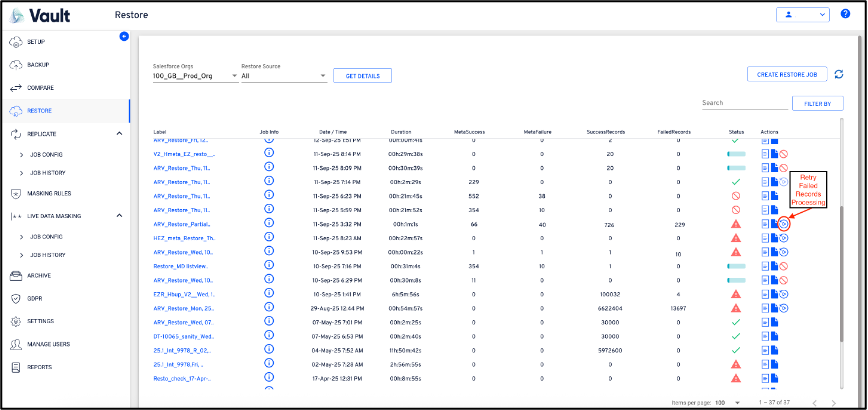Screen dimensions: 868x410
Task: Open the Restore Source dropdown
Action: tap(284, 76)
